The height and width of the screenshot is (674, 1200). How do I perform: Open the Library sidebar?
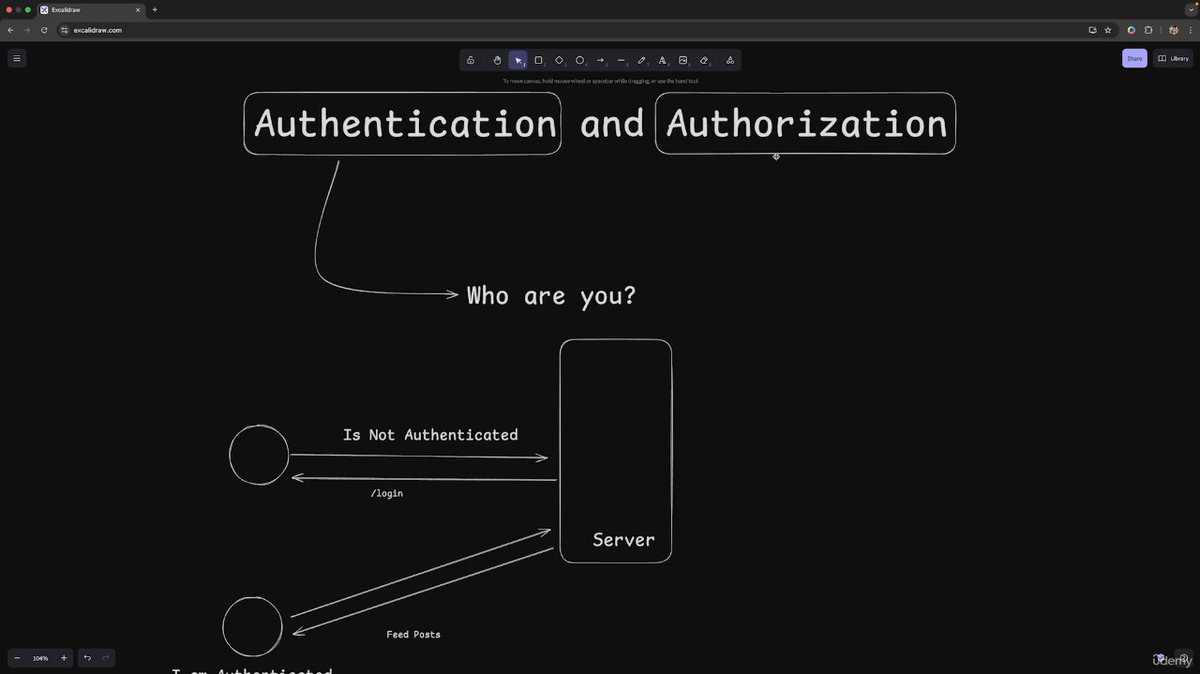coord(1173,58)
